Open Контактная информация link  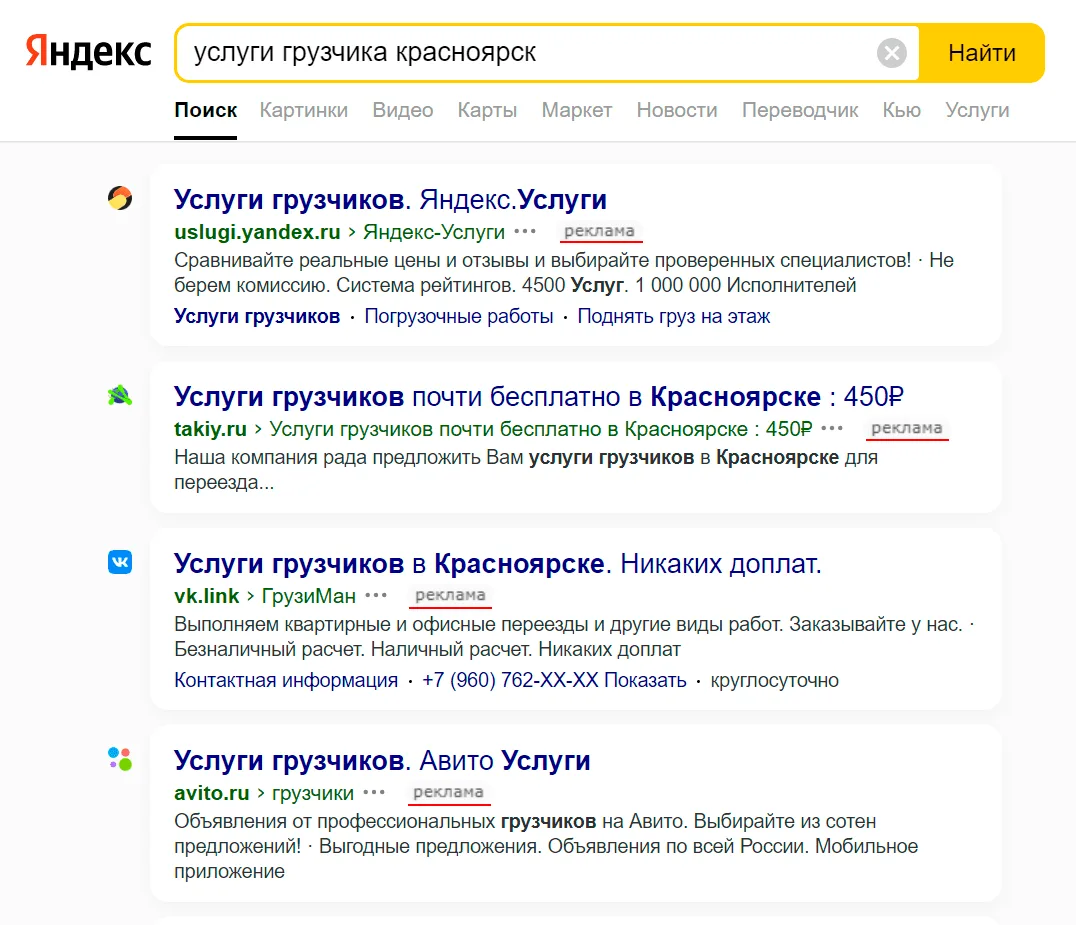[286, 680]
